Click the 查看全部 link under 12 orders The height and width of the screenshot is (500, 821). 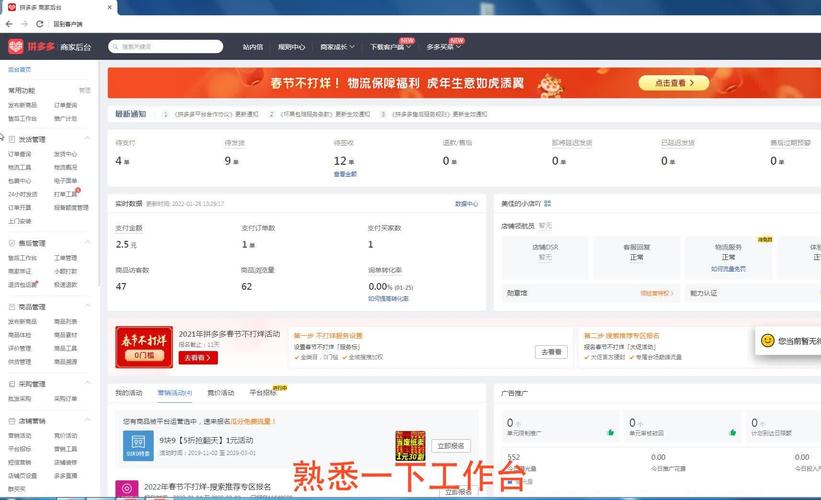(x=345, y=174)
